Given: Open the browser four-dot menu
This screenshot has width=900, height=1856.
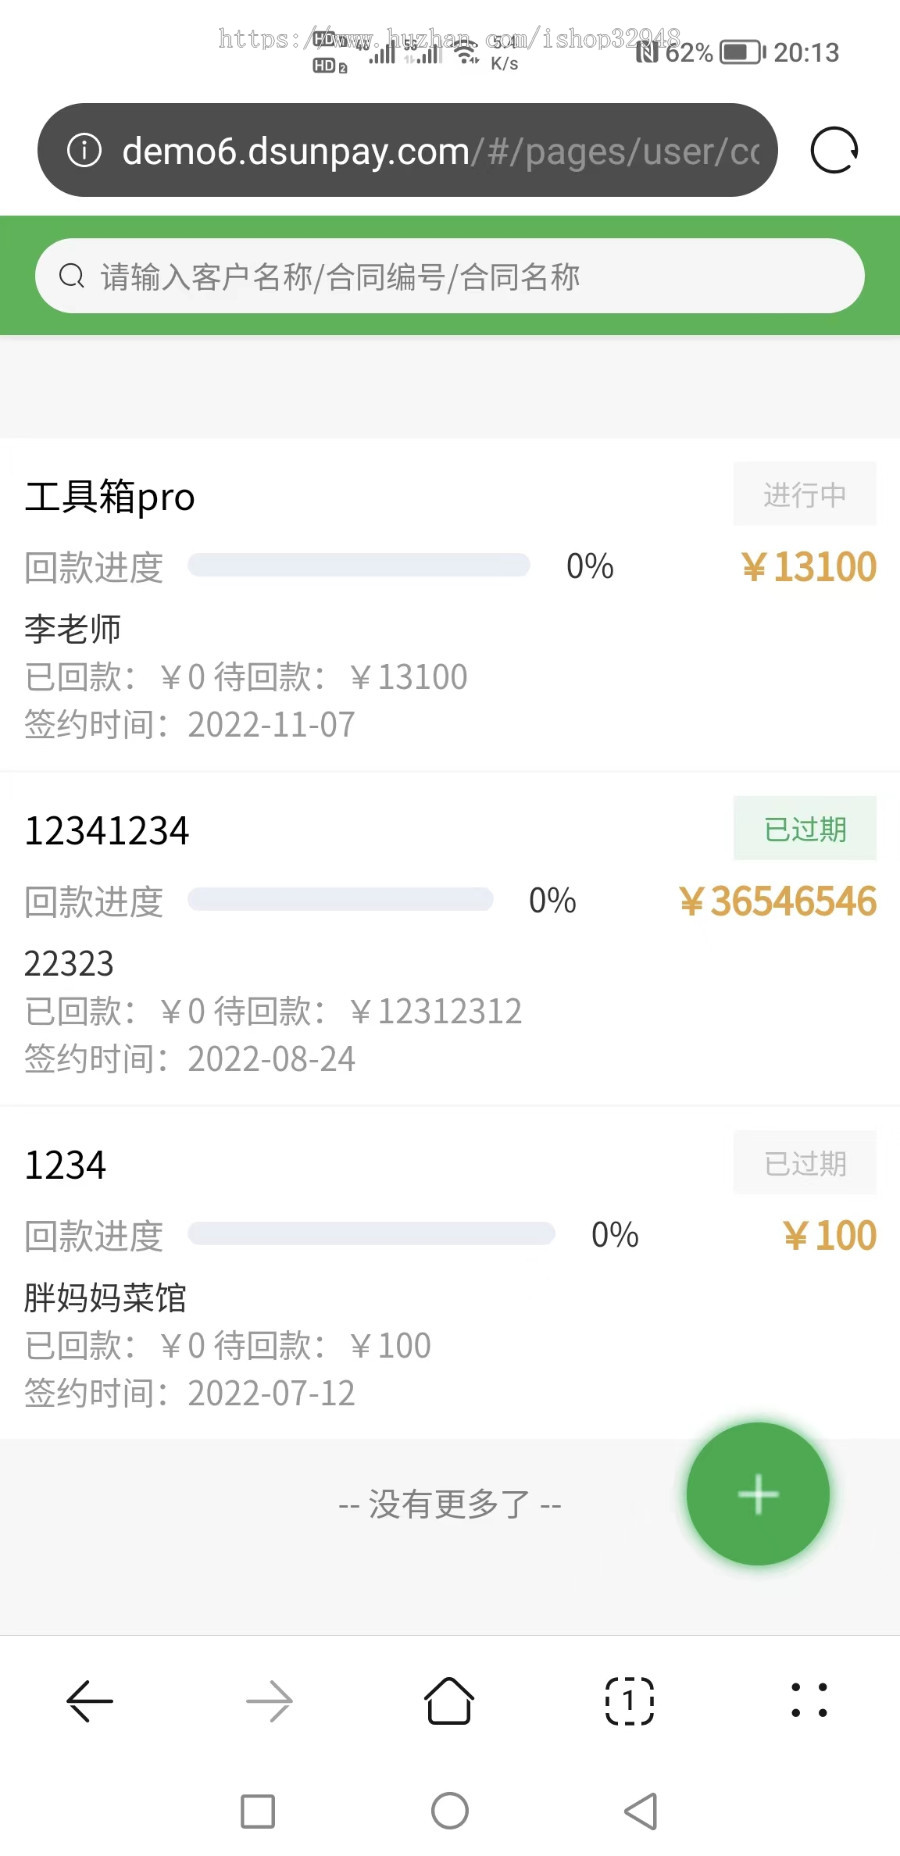Looking at the screenshot, I should coord(809,1701).
